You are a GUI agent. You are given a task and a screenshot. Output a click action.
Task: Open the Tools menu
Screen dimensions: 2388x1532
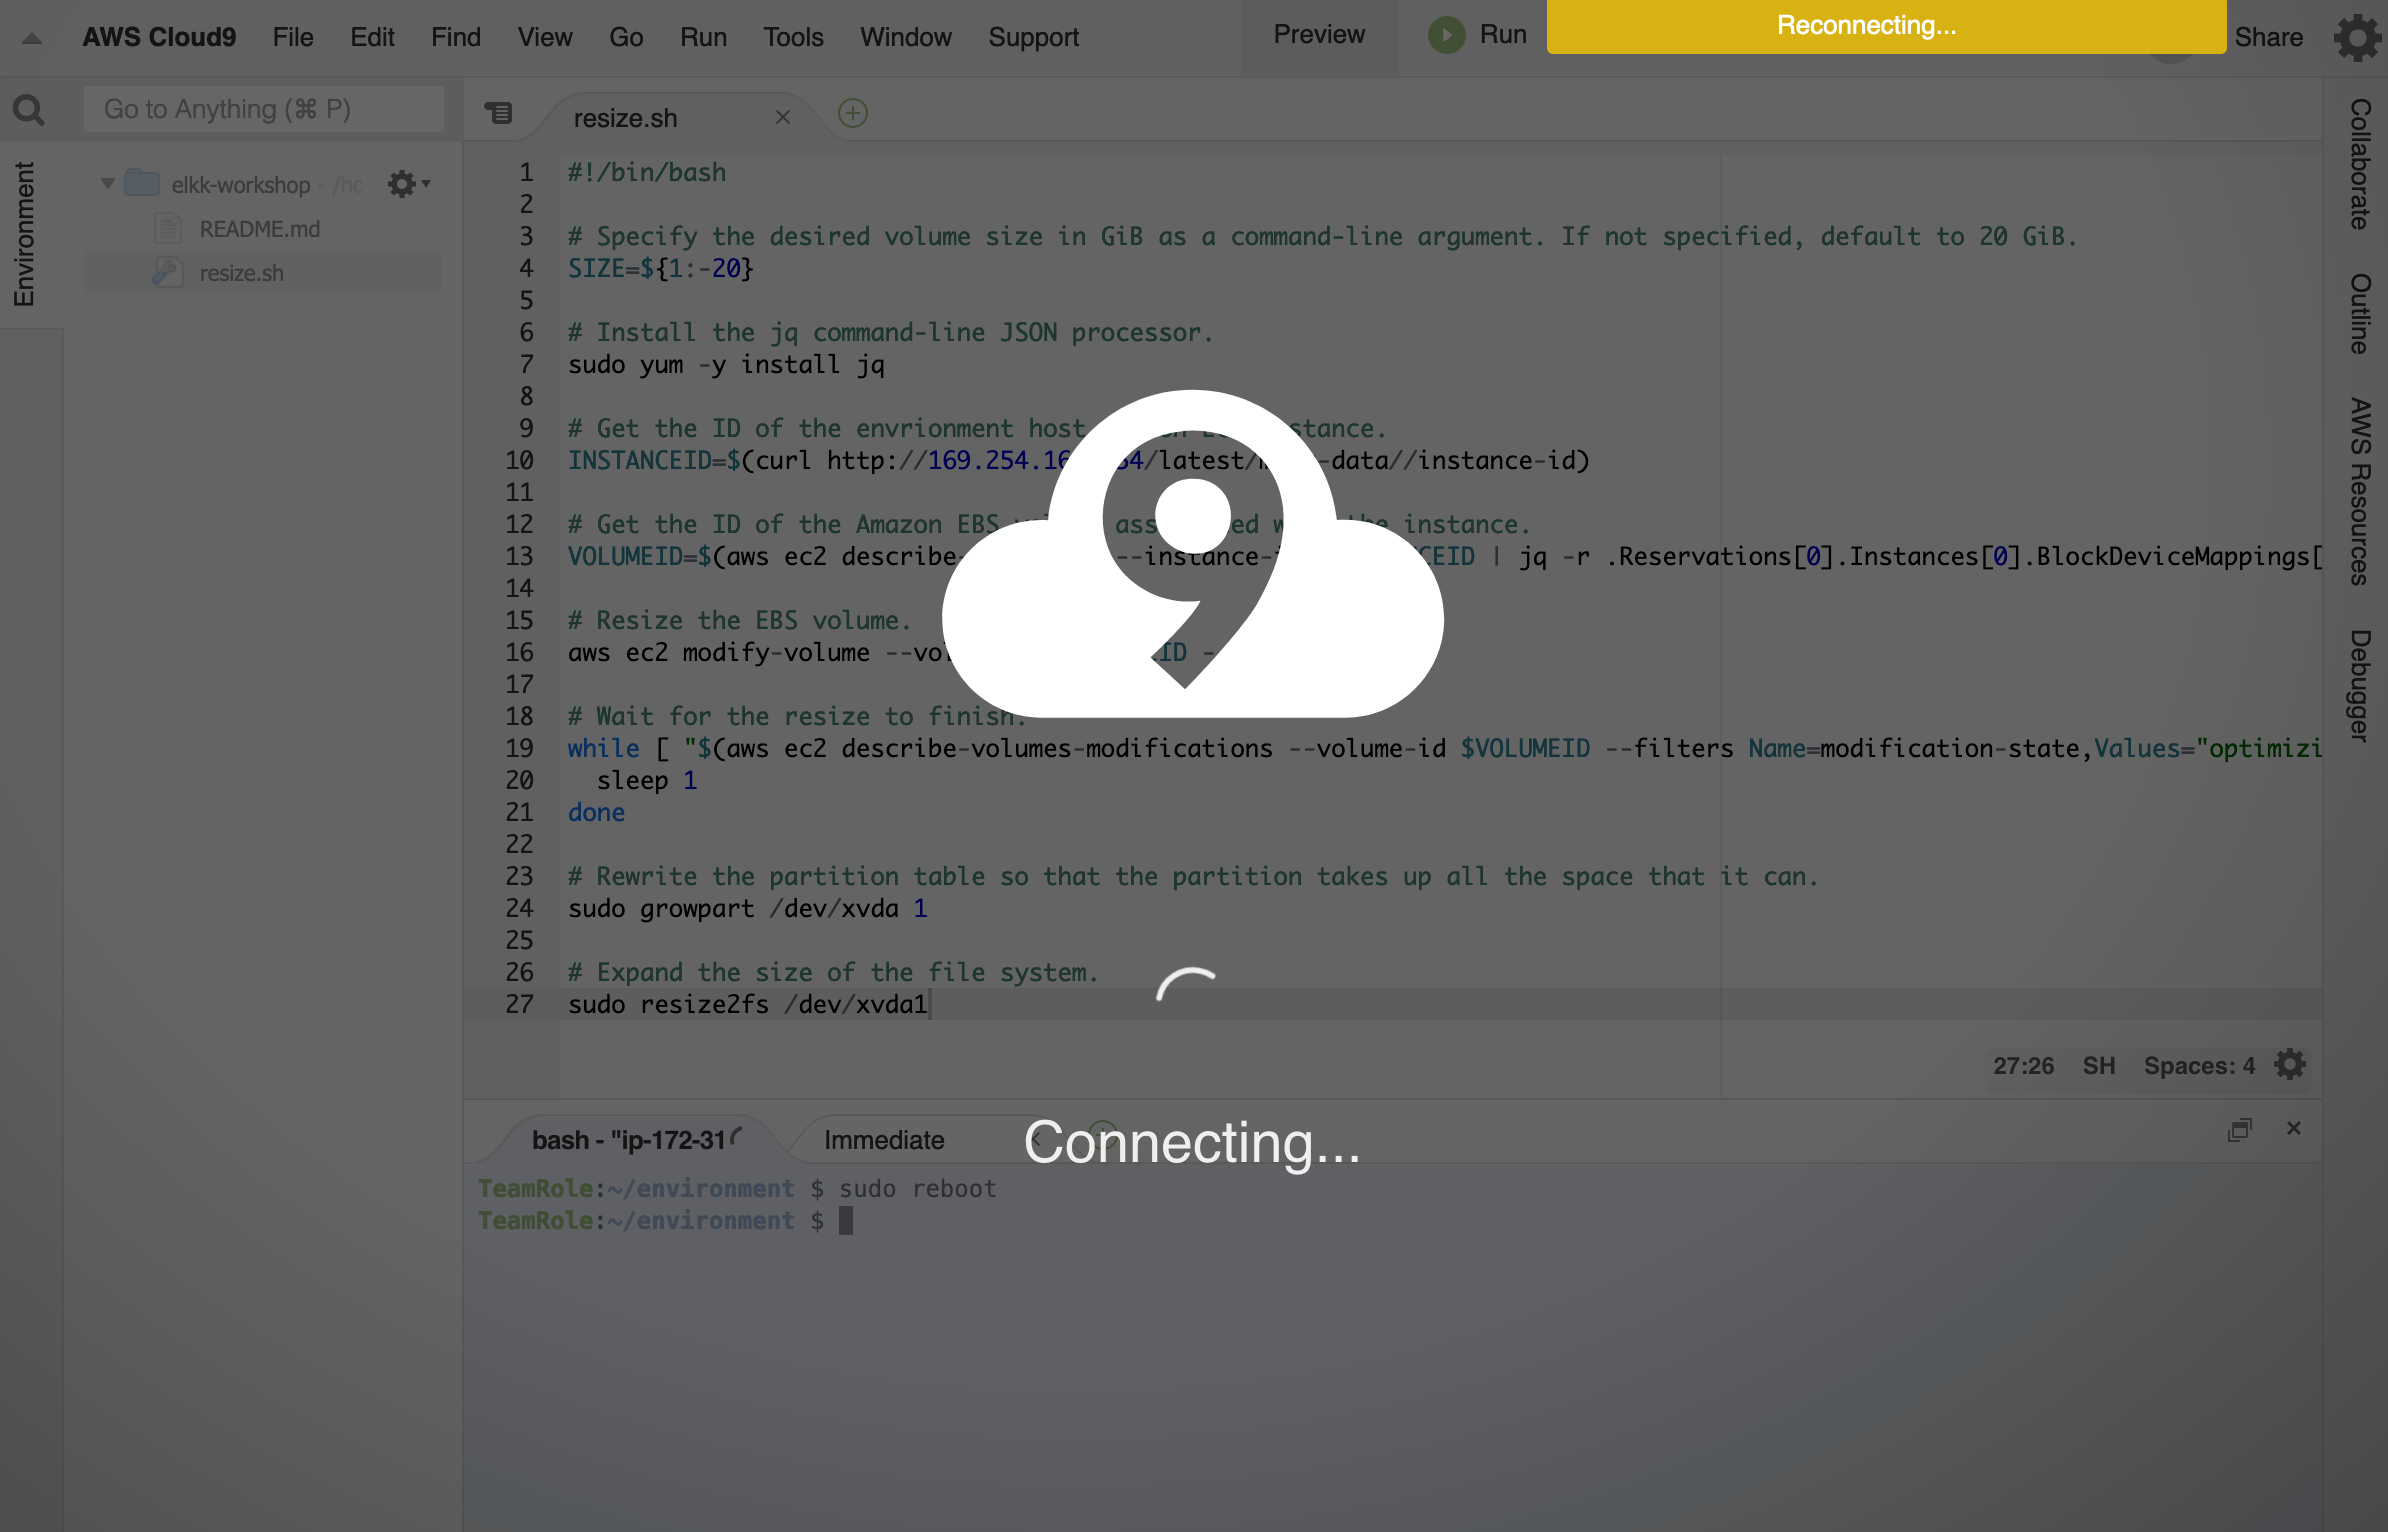point(793,37)
